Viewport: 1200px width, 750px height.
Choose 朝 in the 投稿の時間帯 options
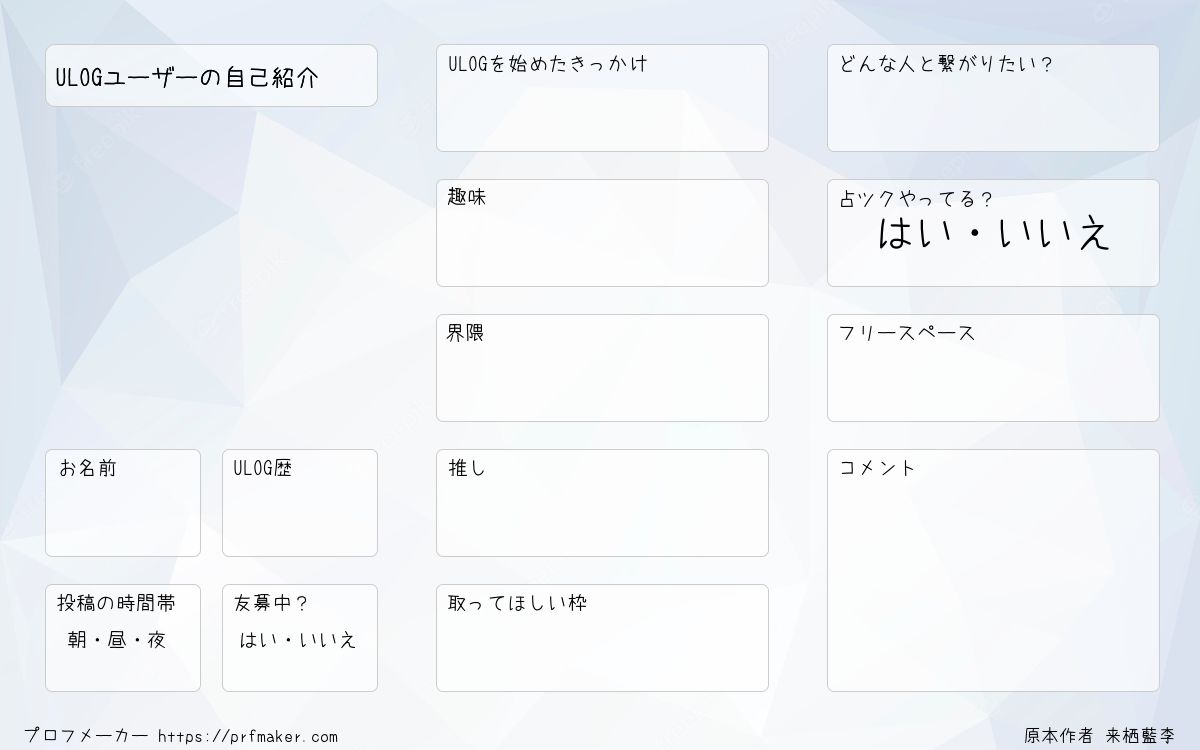pyautogui.click(x=77, y=641)
